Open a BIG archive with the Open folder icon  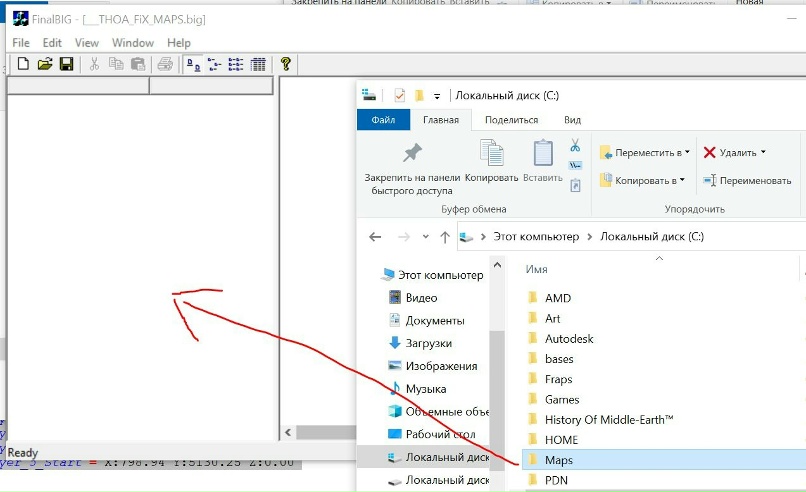[45, 64]
